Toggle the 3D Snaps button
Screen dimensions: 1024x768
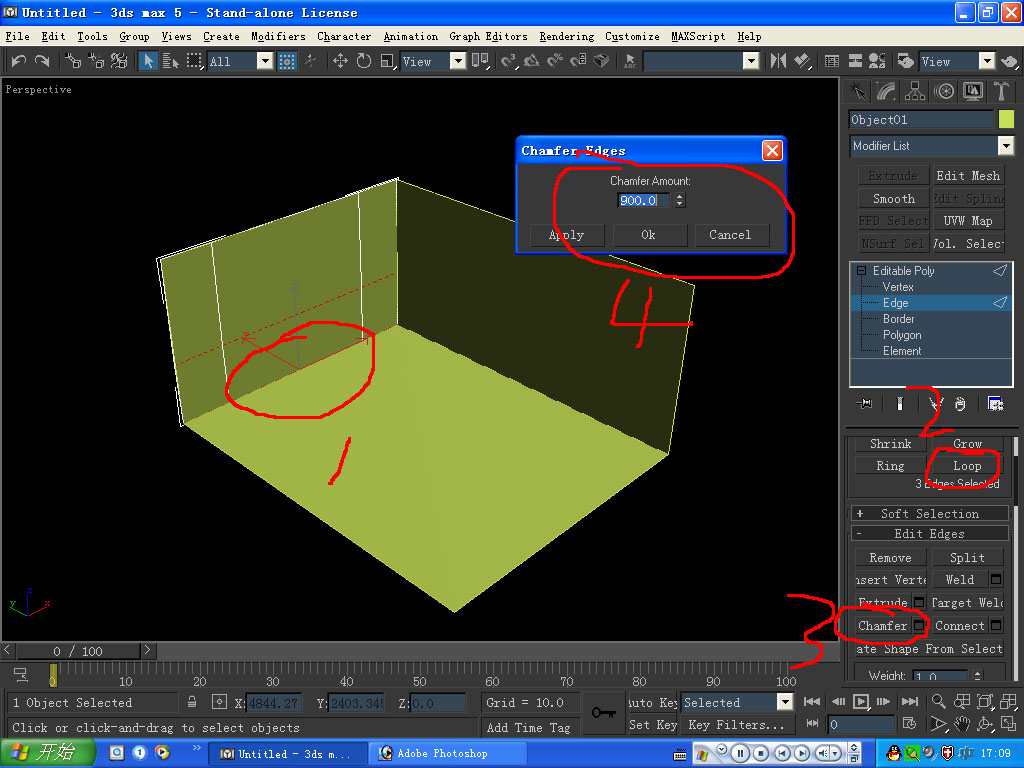pyautogui.click(x=508, y=61)
